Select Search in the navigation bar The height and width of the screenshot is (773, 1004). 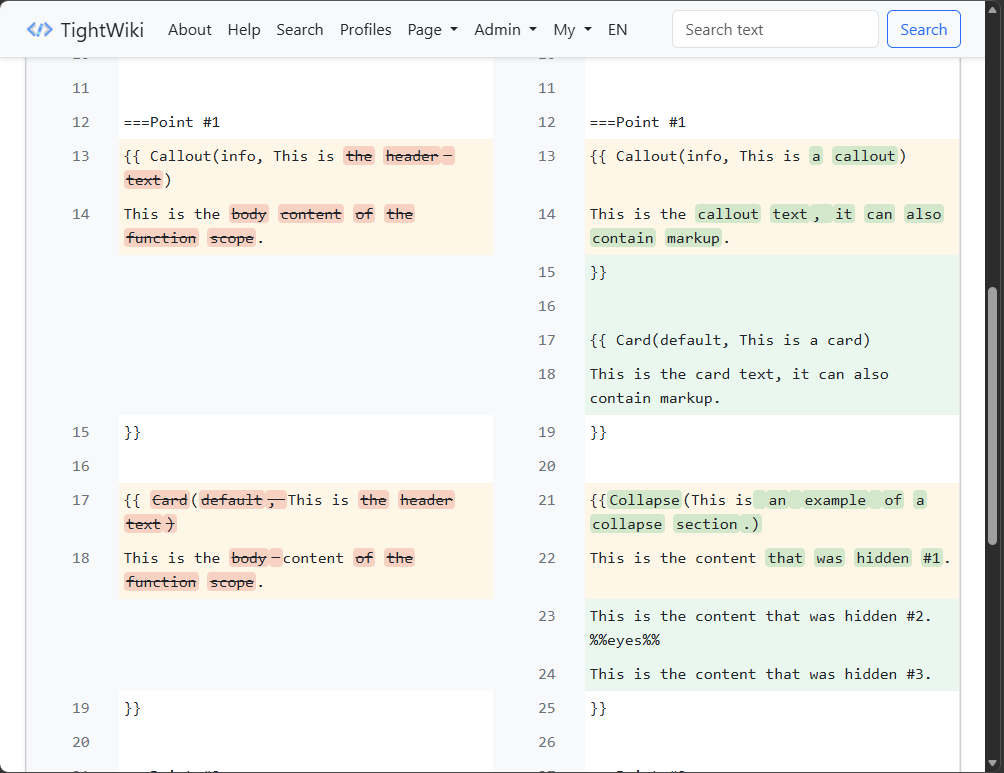pos(300,29)
